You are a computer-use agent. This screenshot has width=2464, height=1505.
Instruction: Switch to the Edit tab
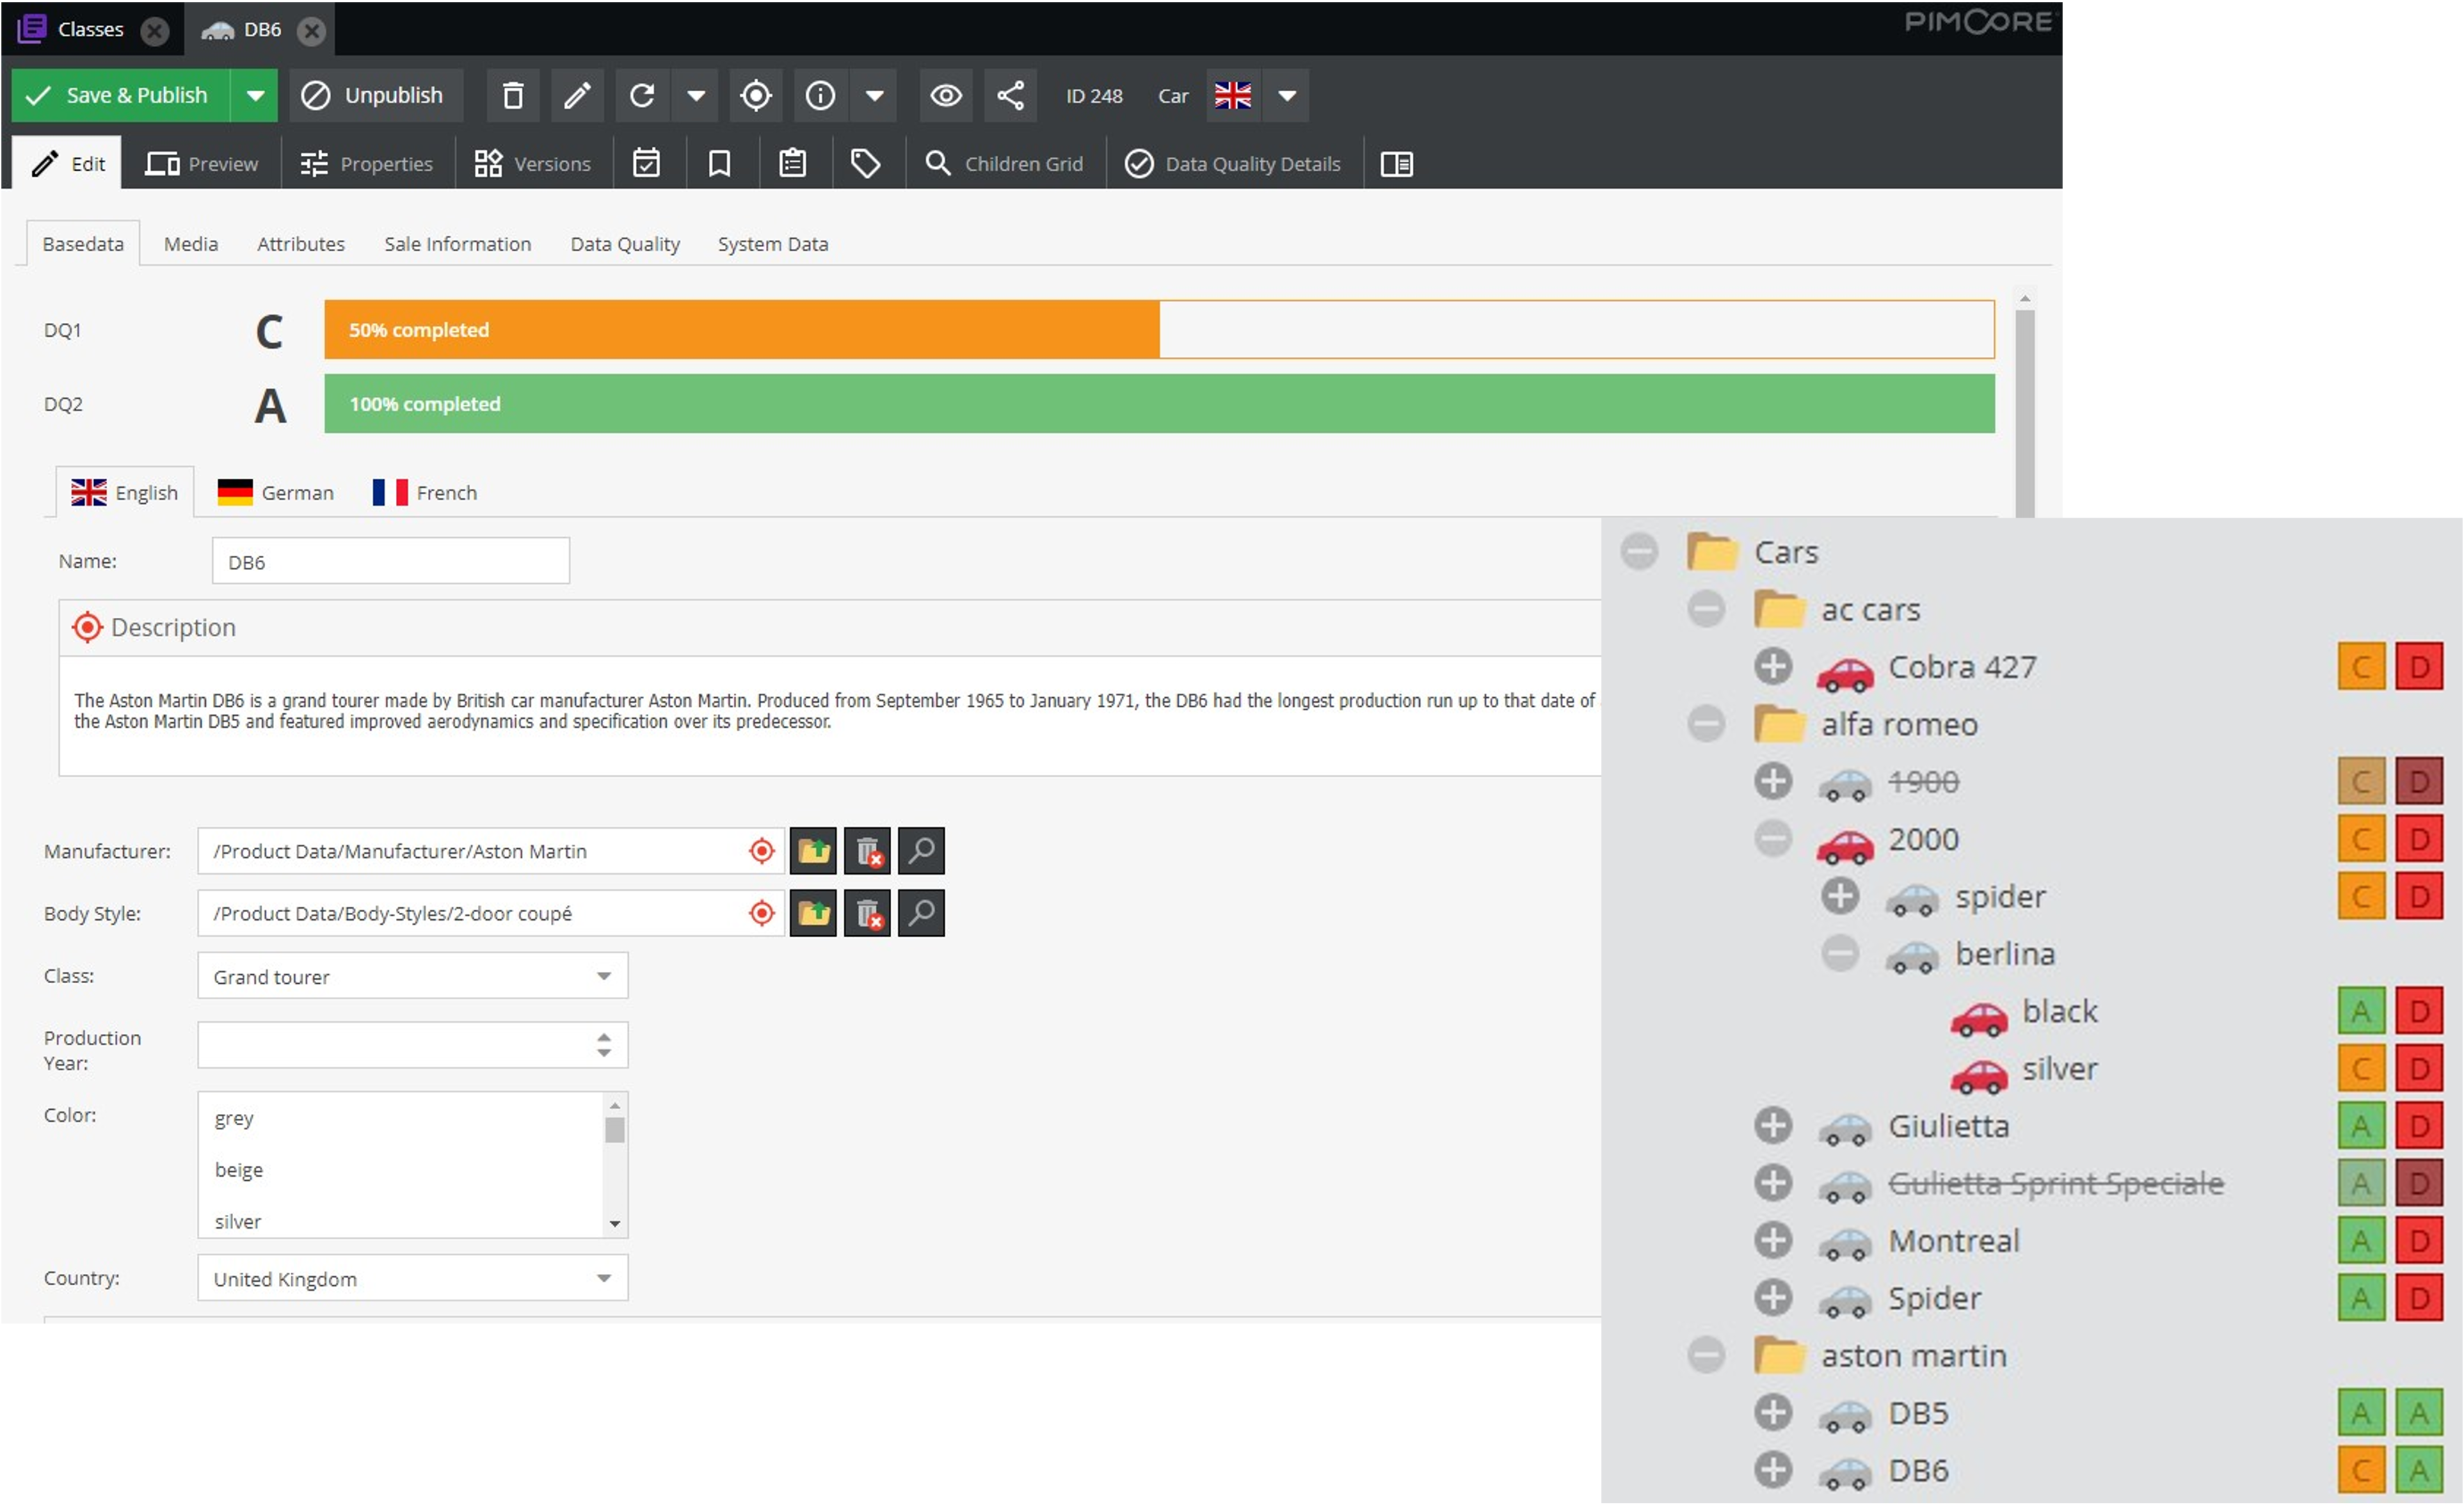[x=68, y=163]
